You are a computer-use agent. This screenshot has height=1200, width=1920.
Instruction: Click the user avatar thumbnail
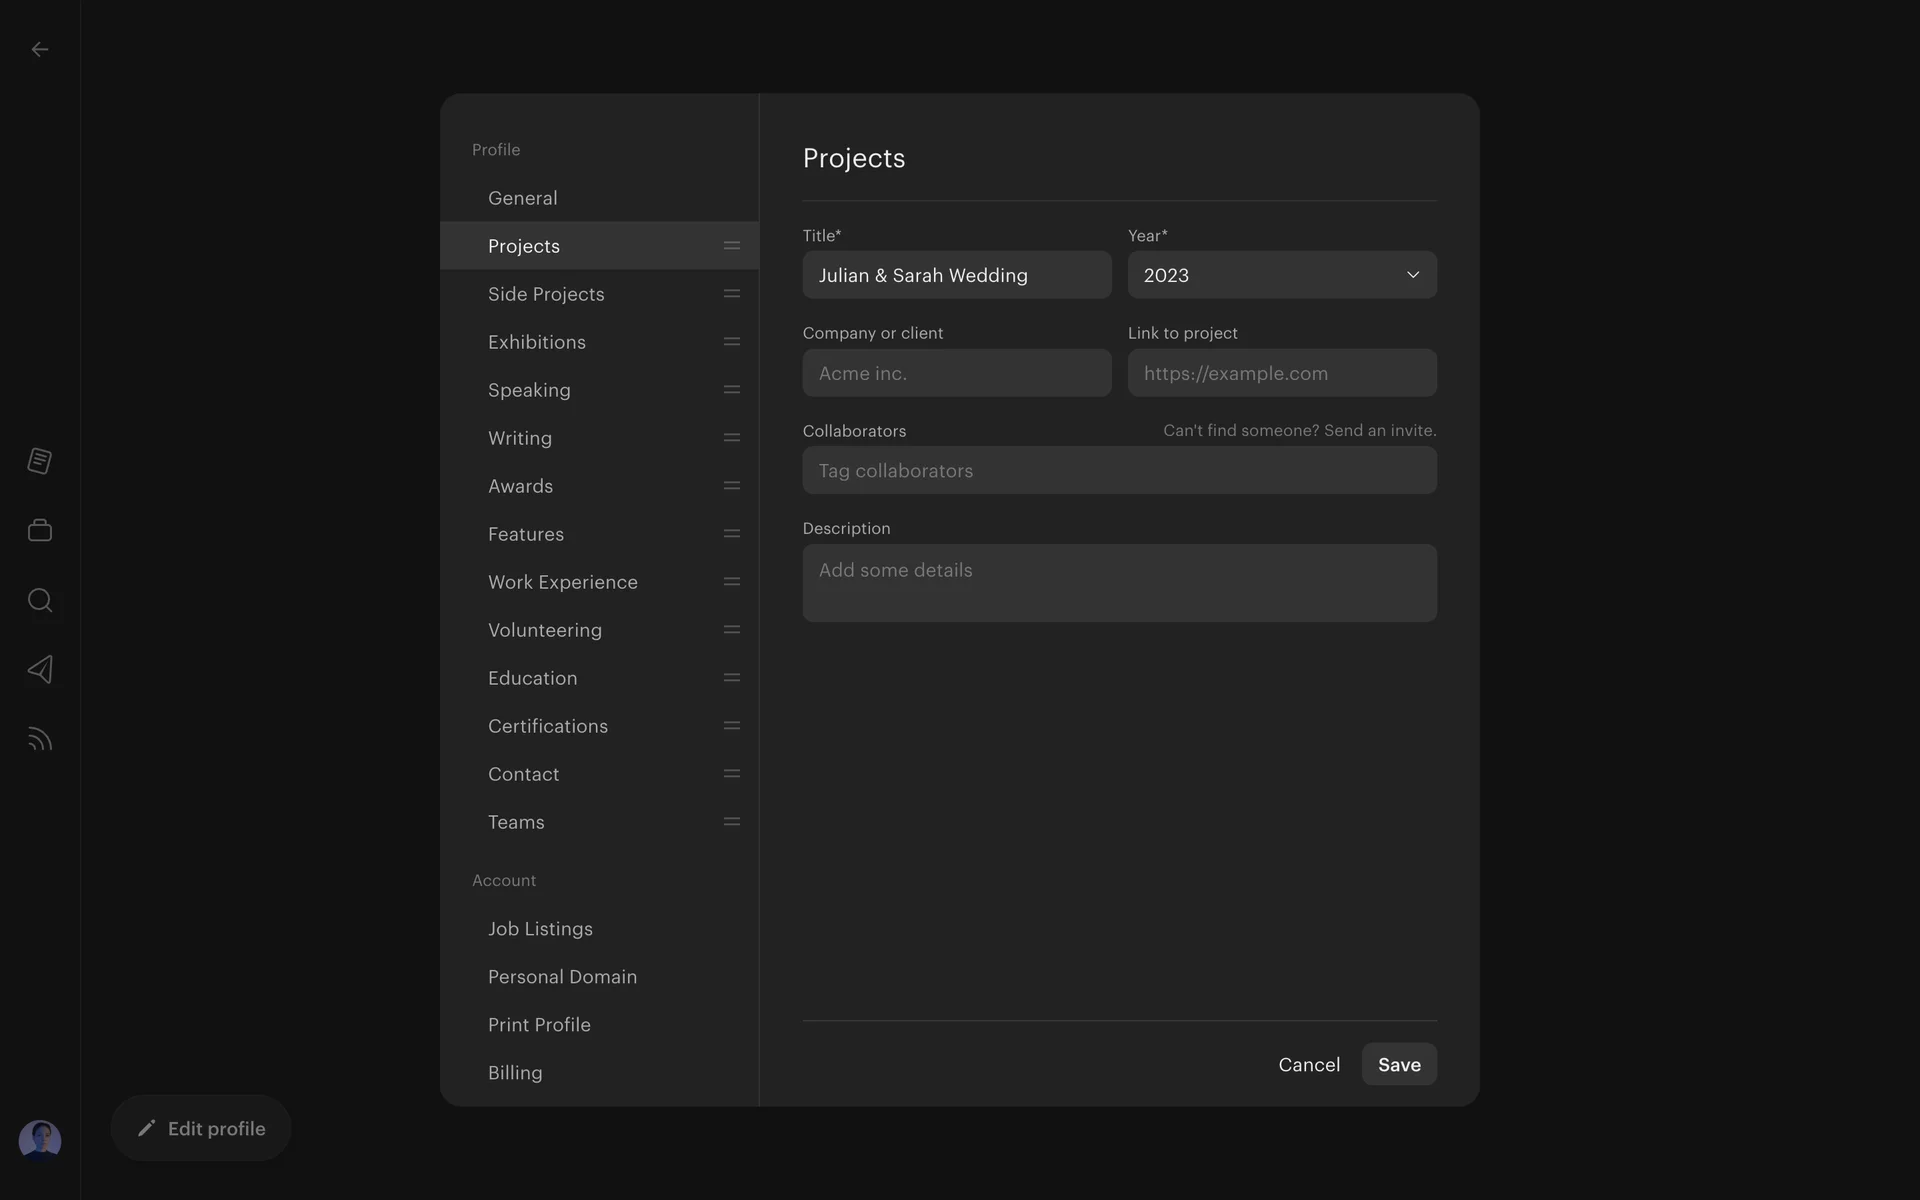tap(40, 1140)
